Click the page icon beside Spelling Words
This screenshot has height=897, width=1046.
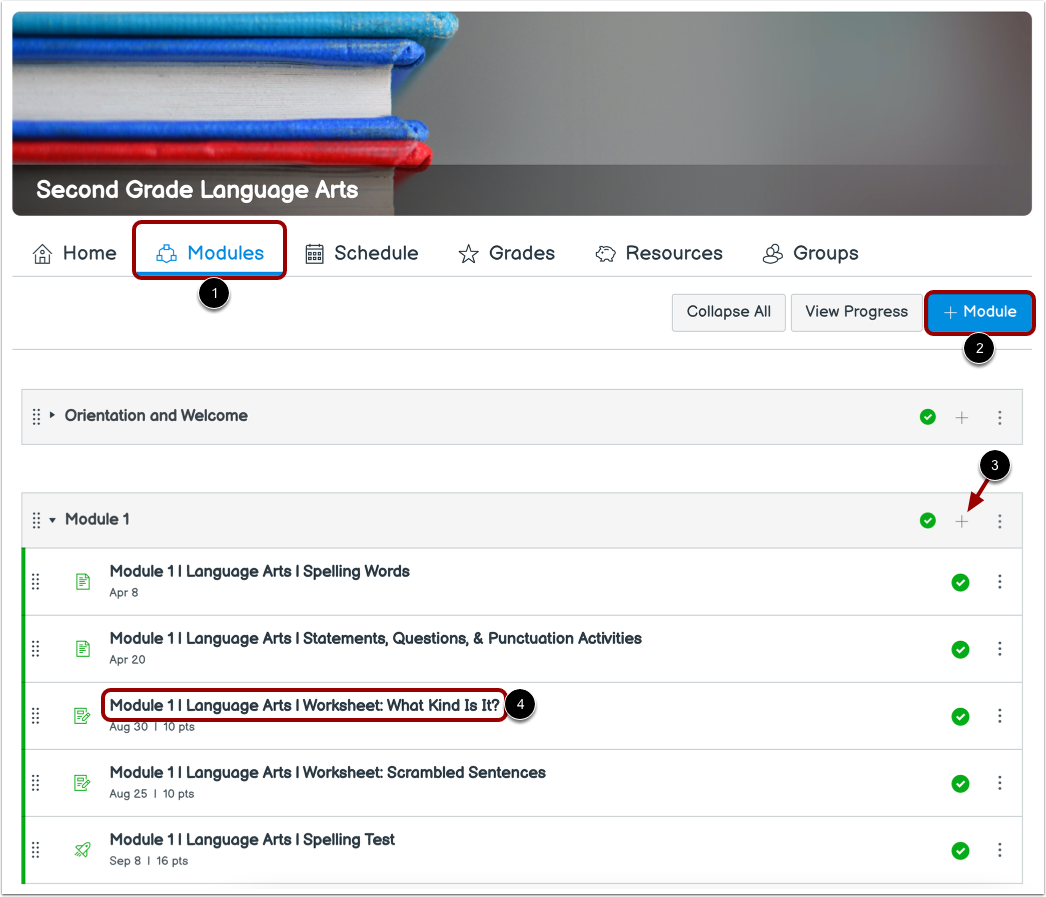point(83,580)
